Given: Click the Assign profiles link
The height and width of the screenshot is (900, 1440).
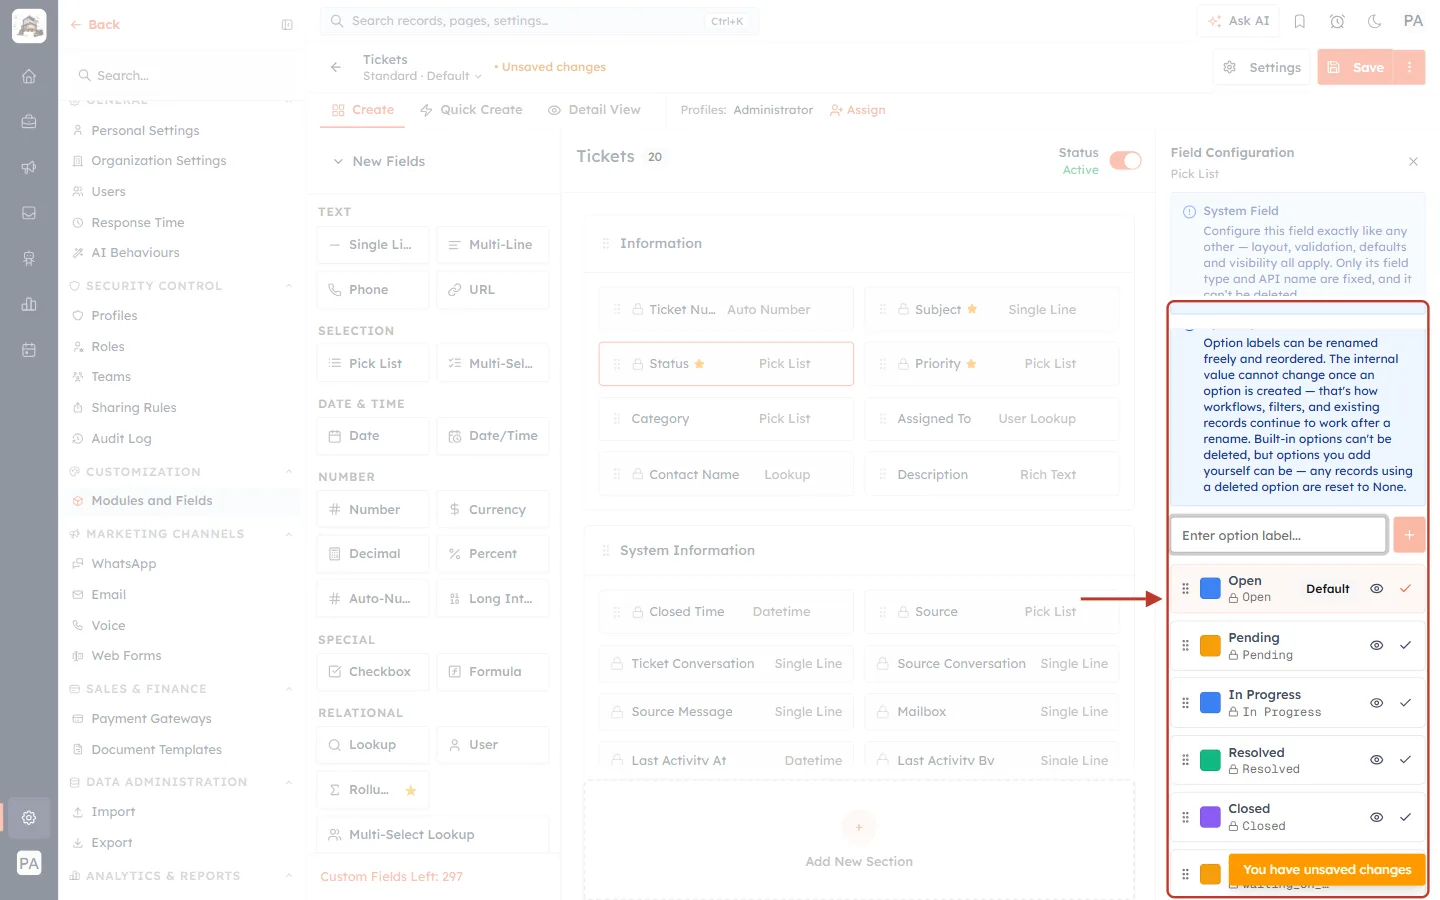Looking at the screenshot, I should point(858,110).
